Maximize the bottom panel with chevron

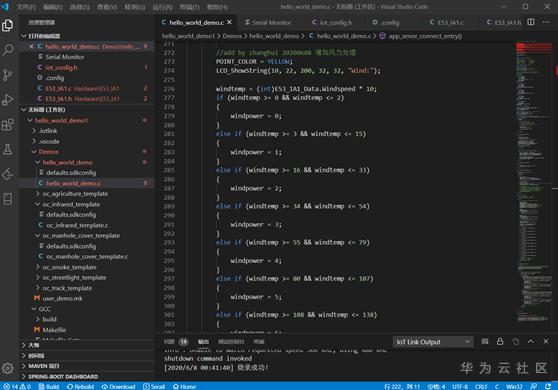point(531,342)
